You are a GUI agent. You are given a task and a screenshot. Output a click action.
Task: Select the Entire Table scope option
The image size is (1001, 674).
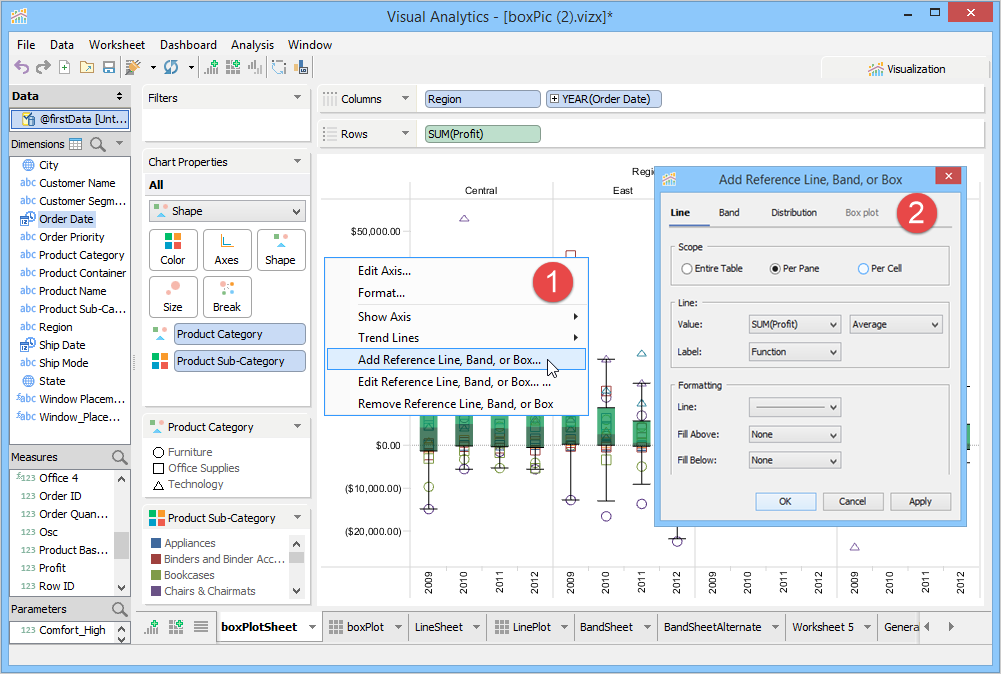(x=687, y=269)
